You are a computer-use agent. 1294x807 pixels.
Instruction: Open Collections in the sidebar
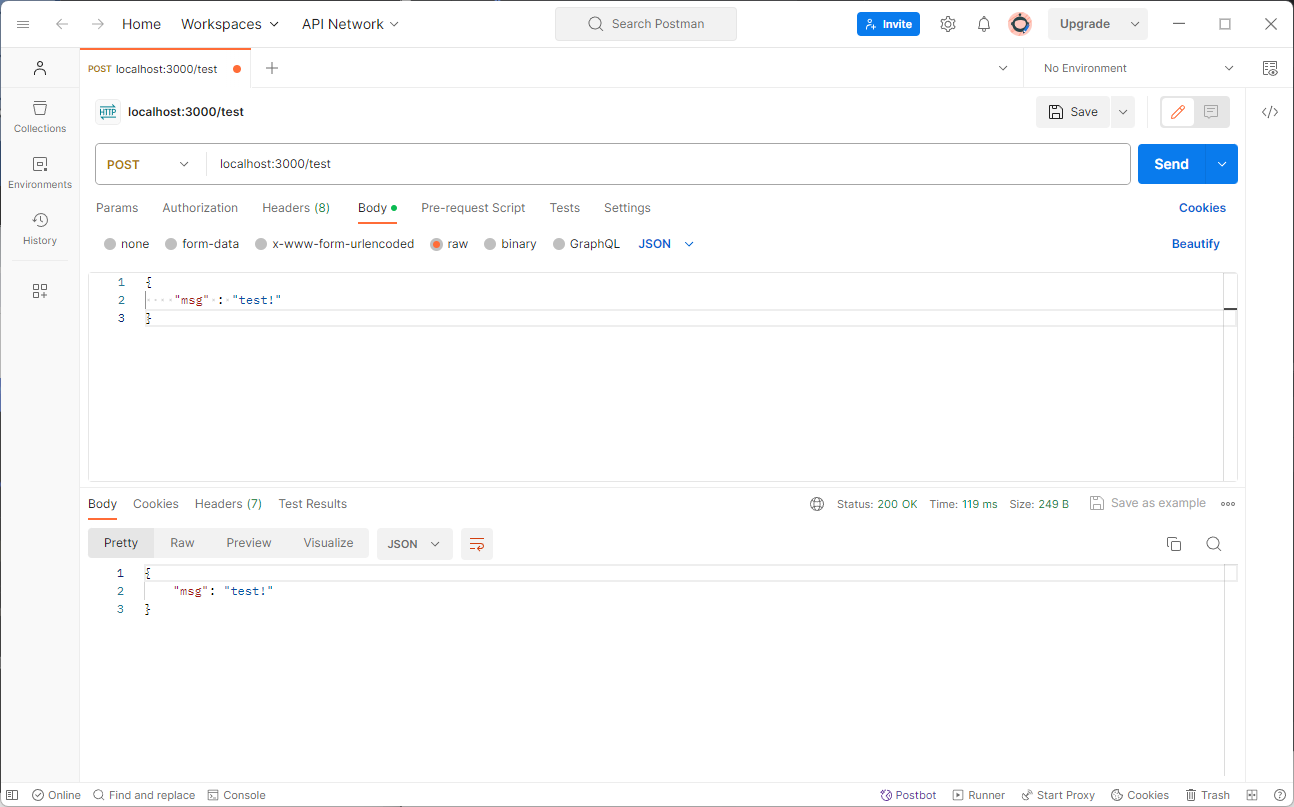(40, 117)
